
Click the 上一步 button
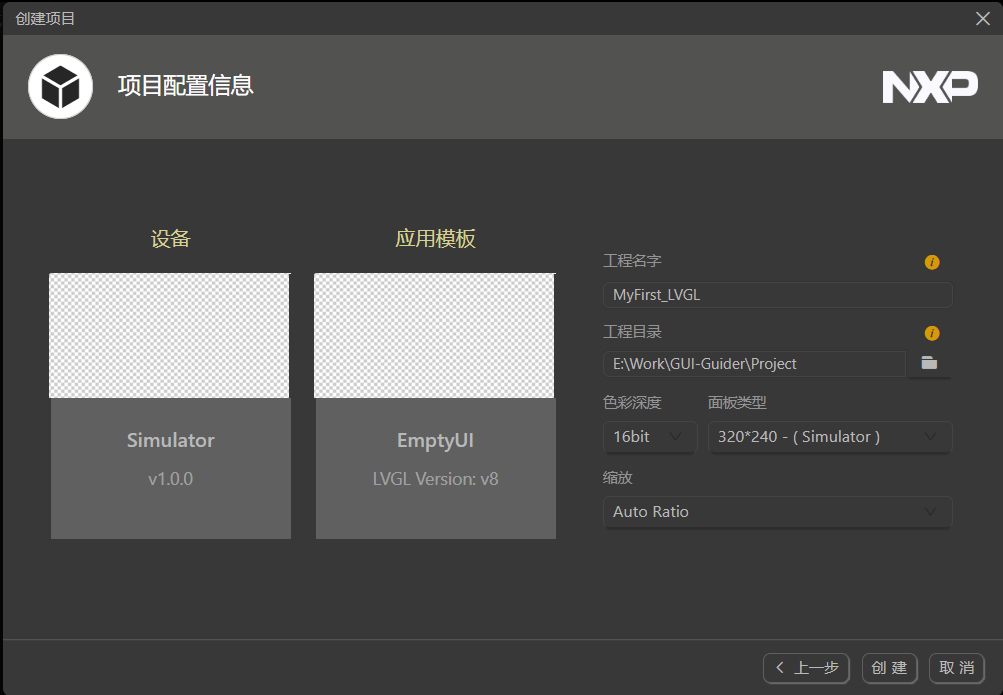[805, 668]
